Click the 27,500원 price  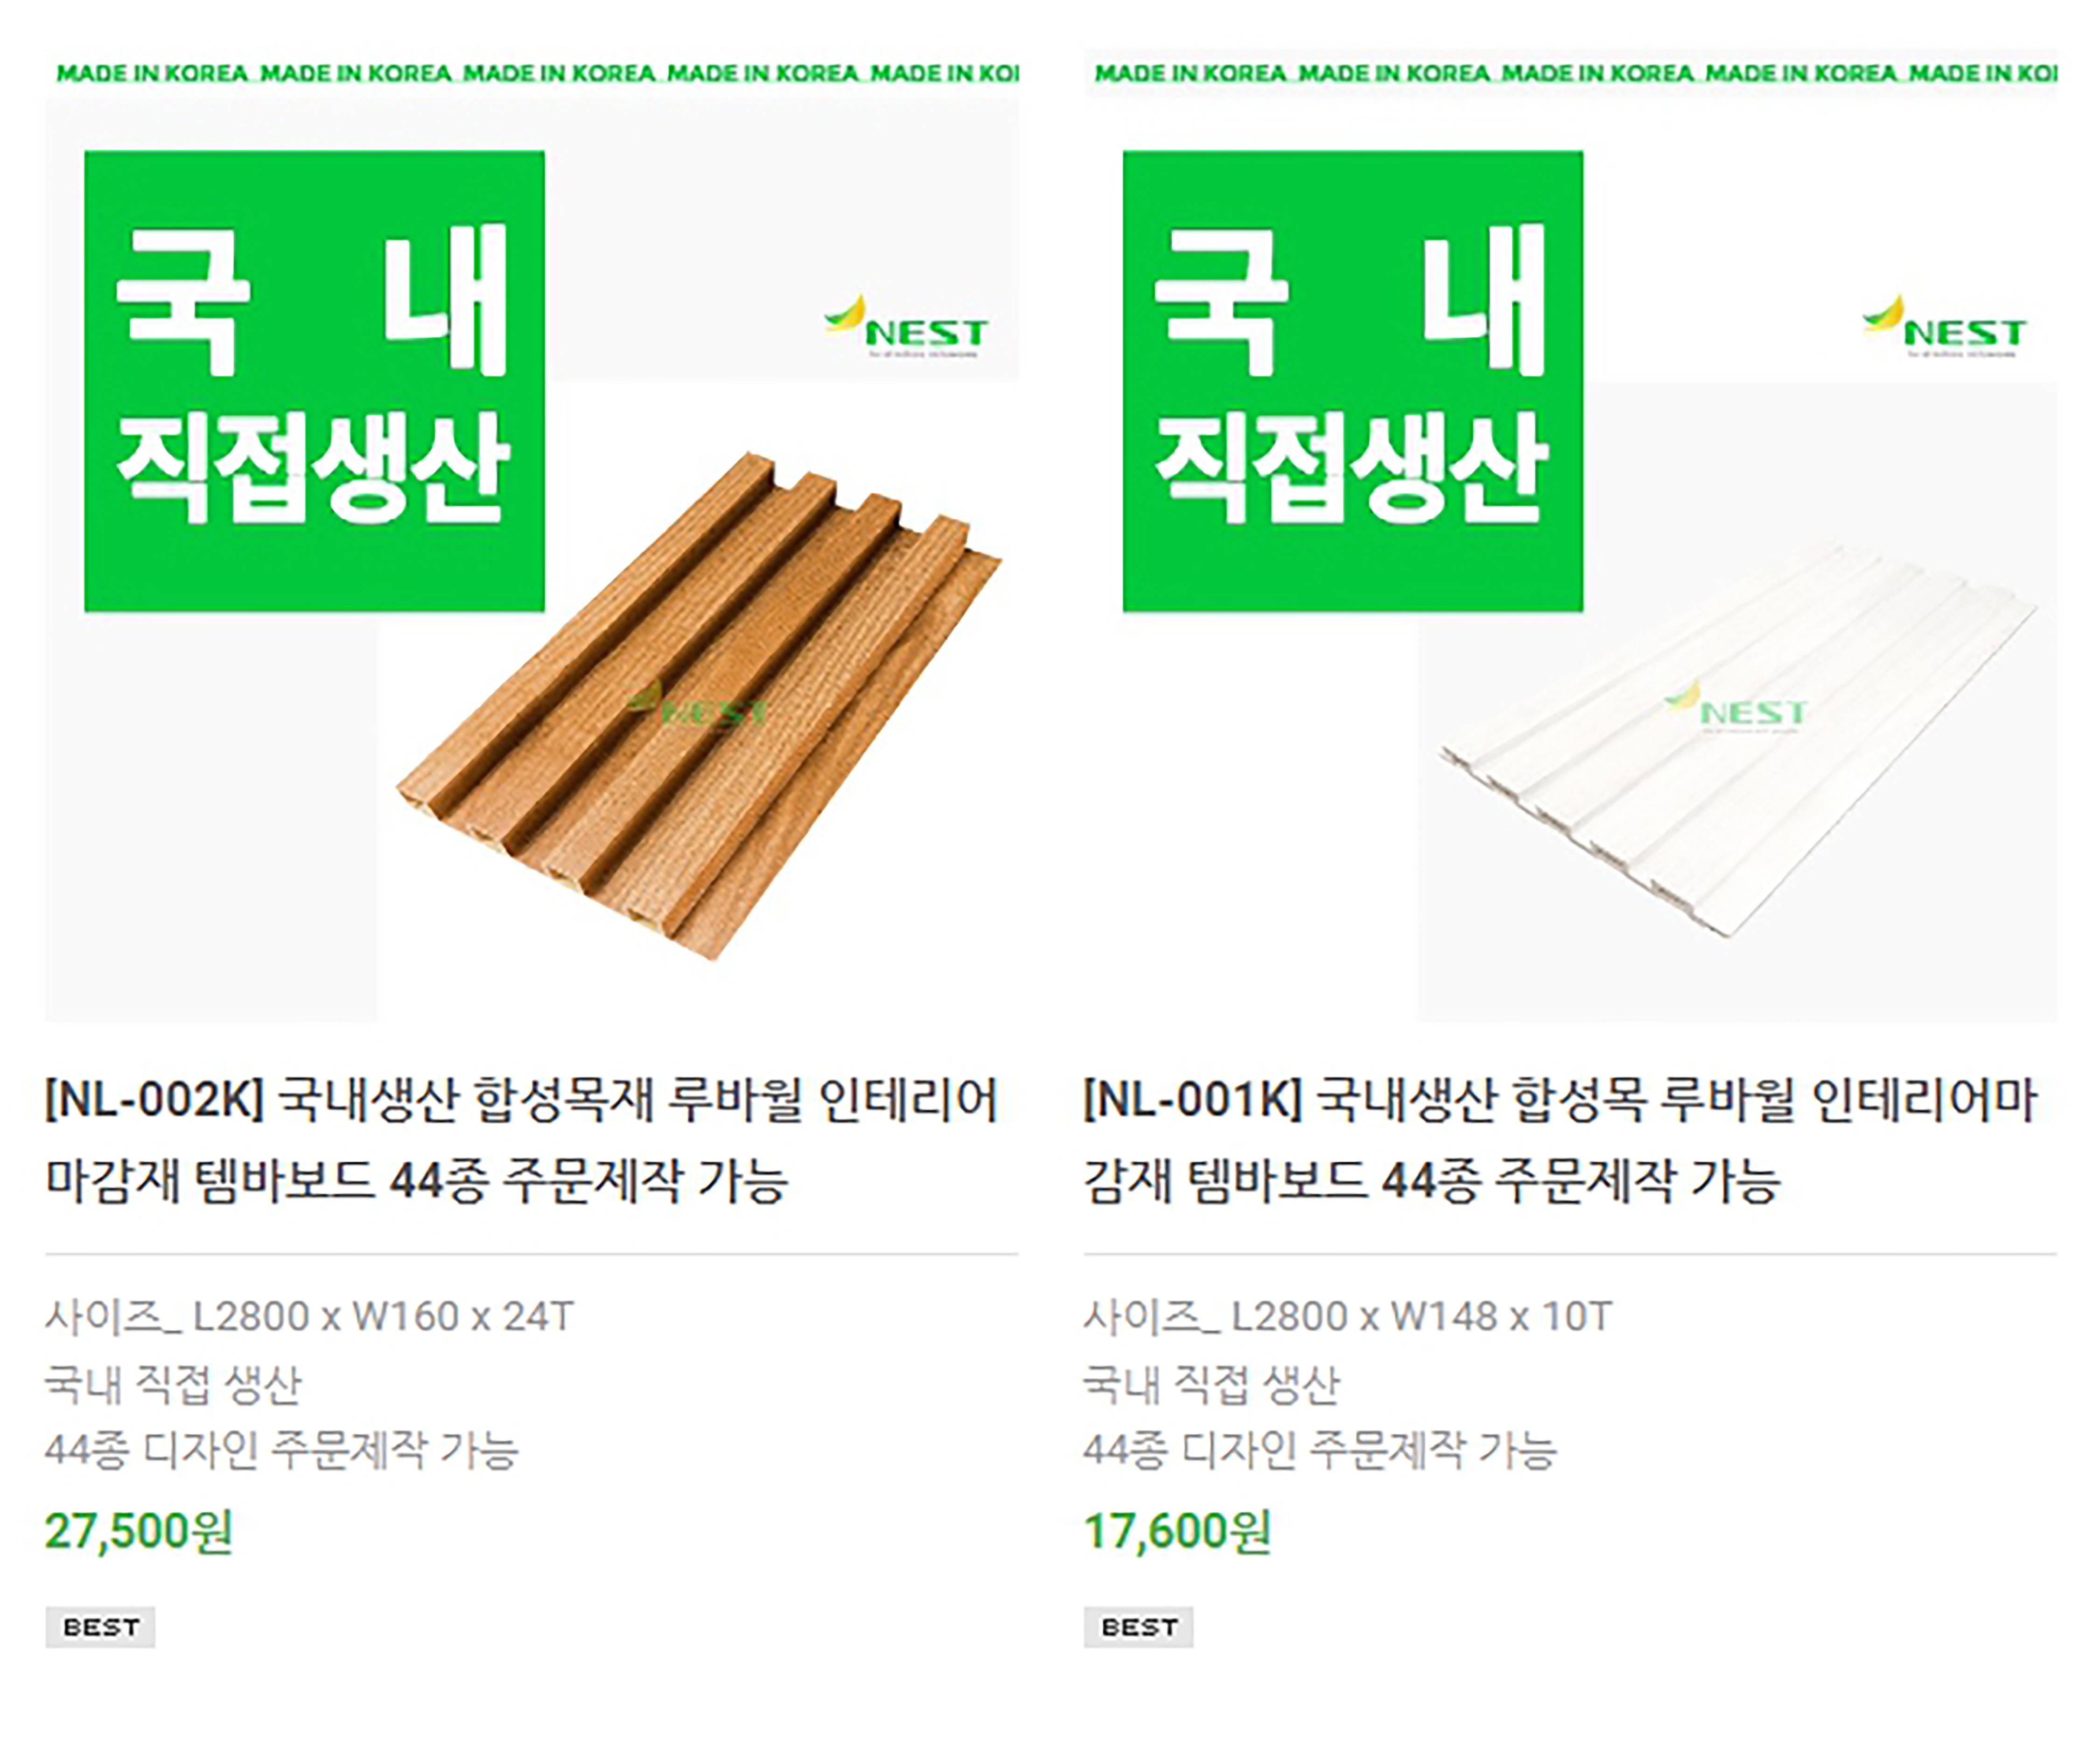[139, 1530]
